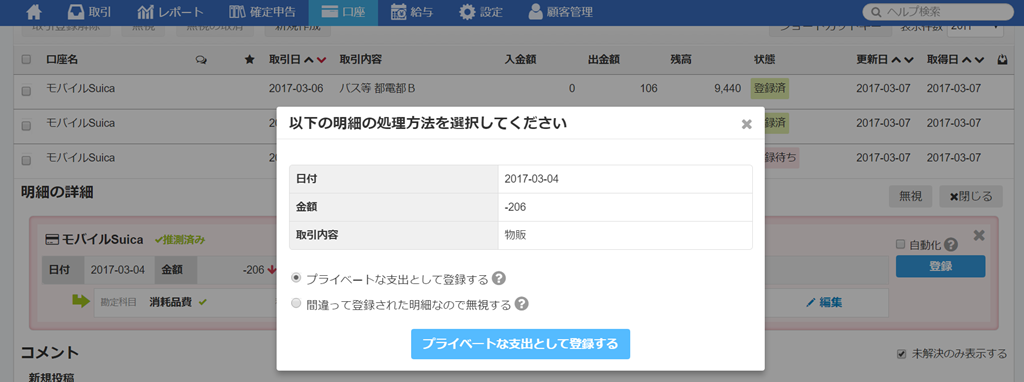Sort 取引日 ascending with up arrow

click(310, 60)
